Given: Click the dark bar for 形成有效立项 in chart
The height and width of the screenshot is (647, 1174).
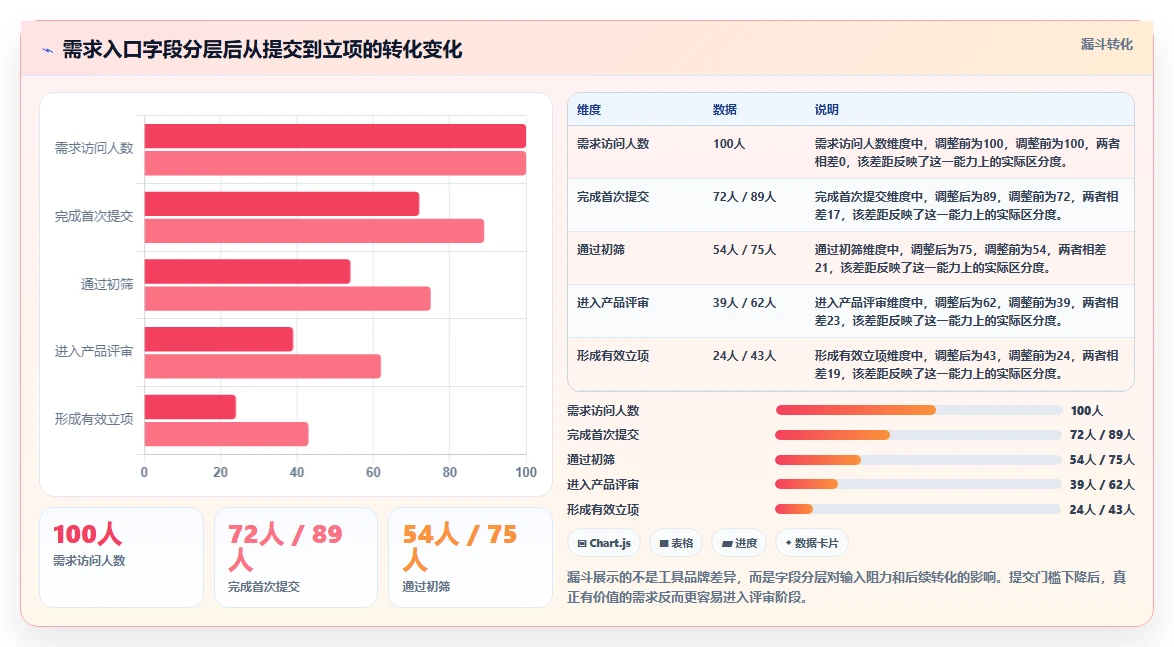Looking at the screenshot, I should click(x=190, y=407).
